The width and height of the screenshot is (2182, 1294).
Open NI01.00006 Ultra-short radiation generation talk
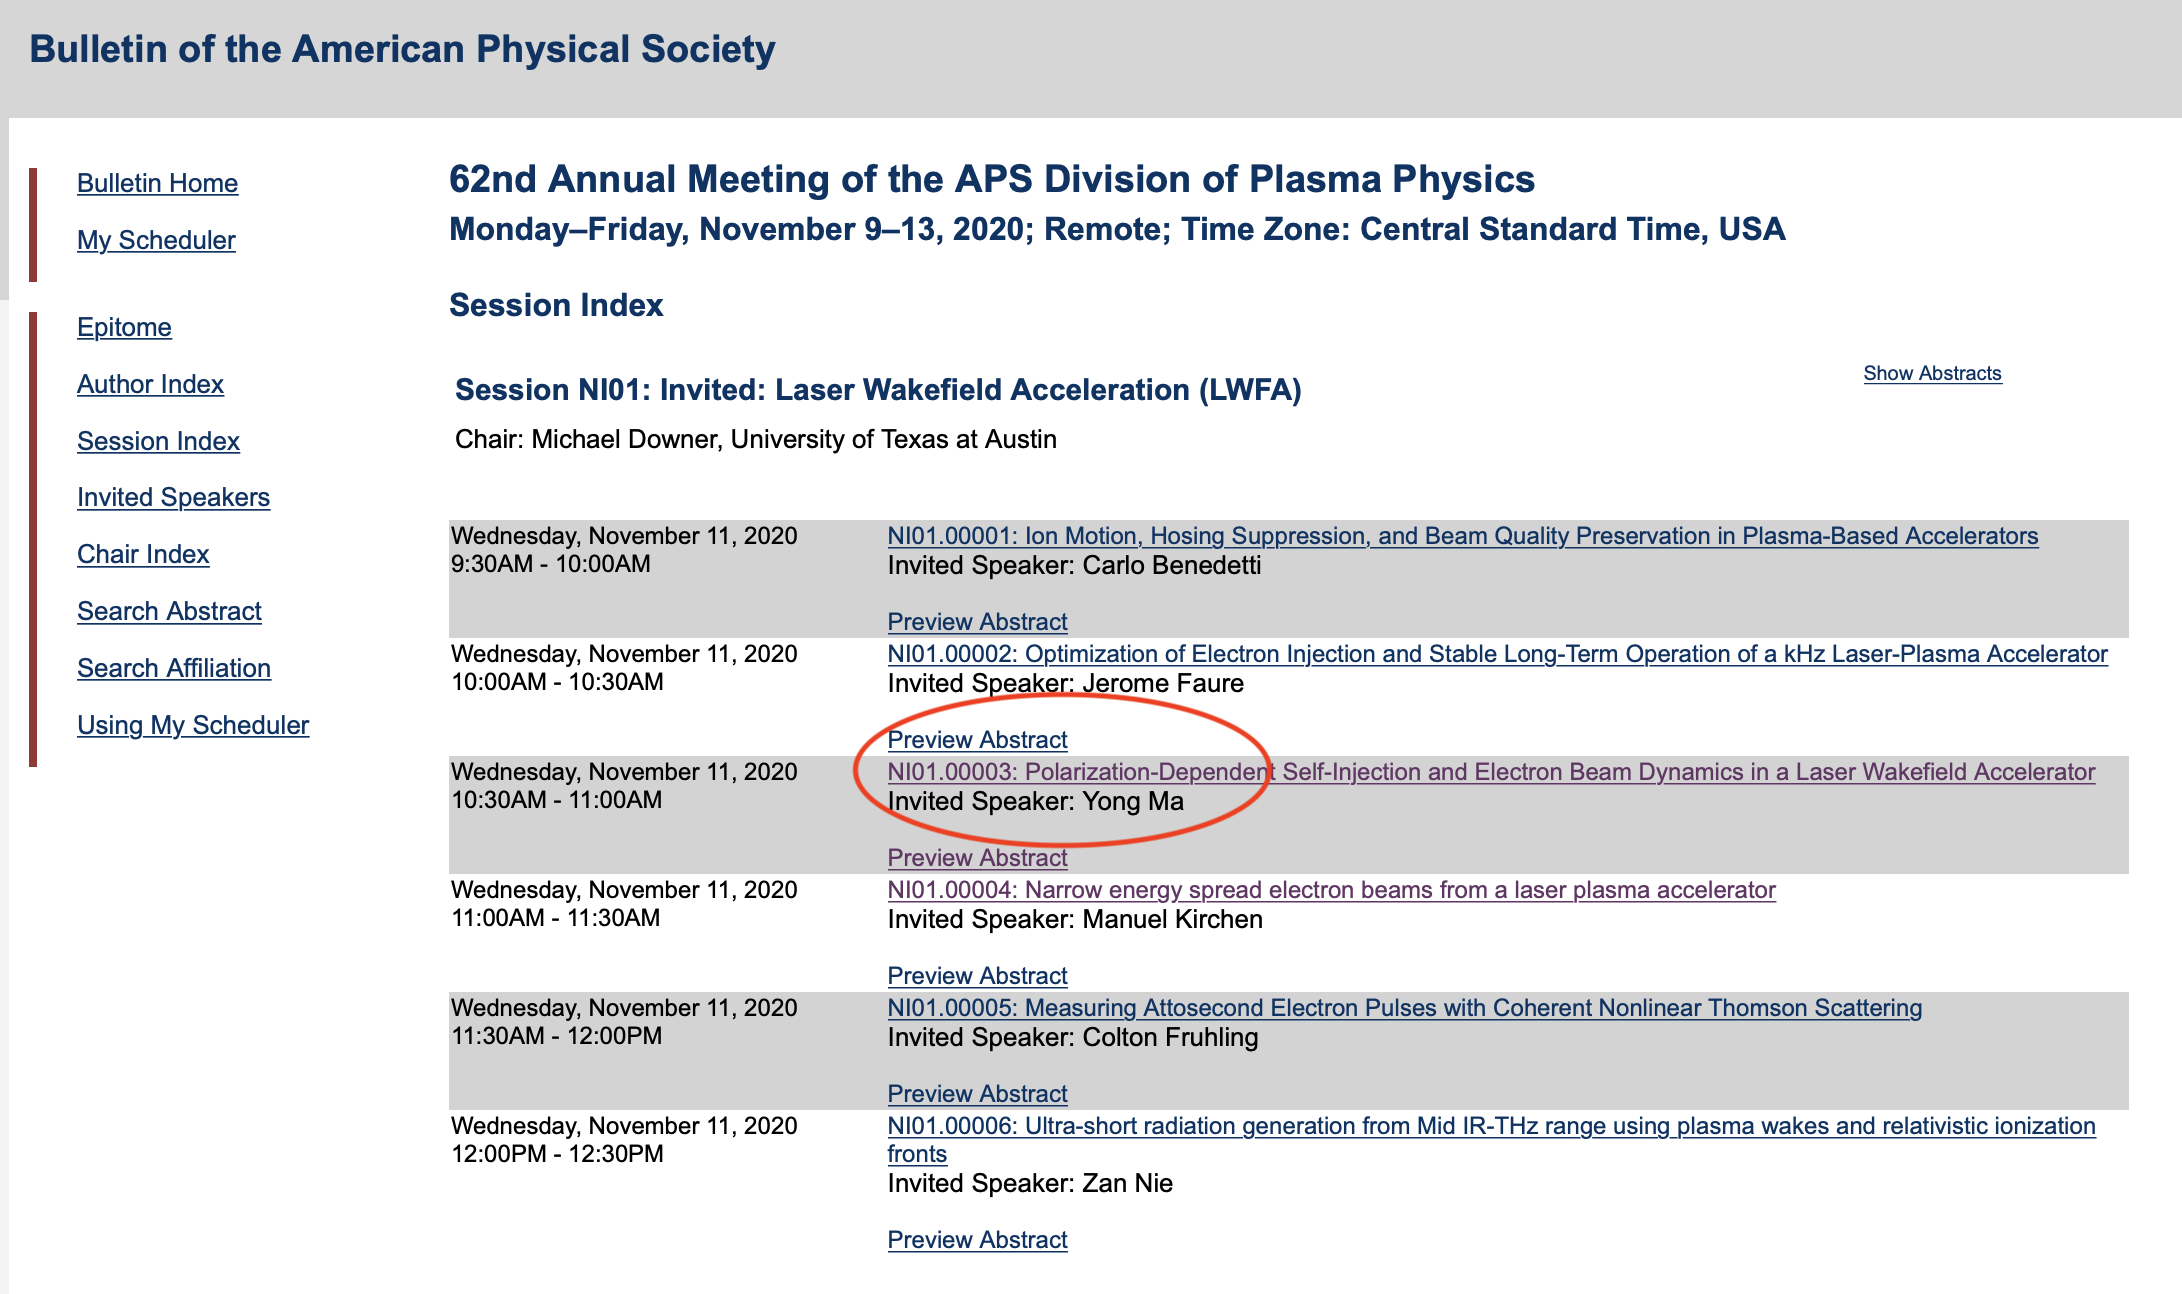(1491, 1140)
